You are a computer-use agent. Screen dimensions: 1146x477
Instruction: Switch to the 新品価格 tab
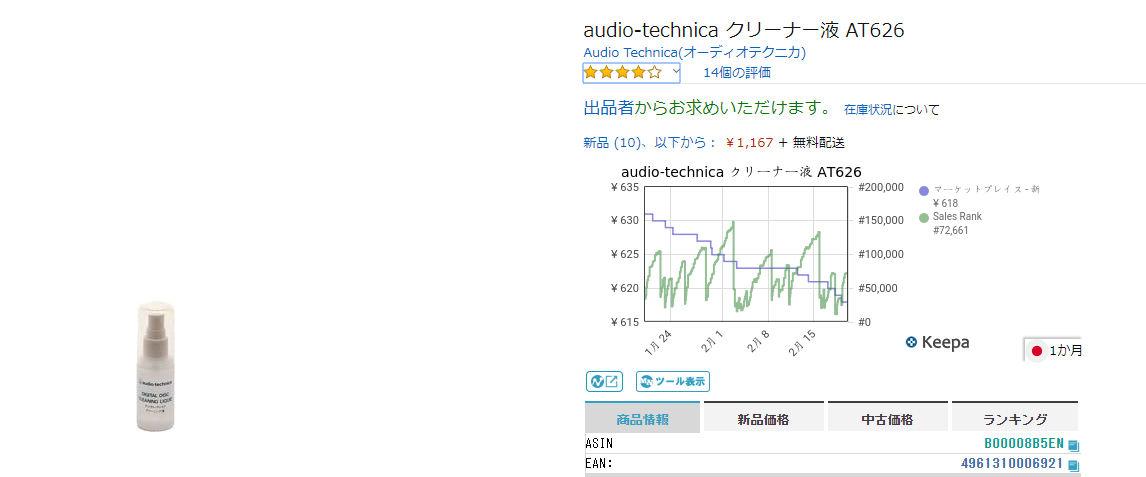tap(763, 419)
